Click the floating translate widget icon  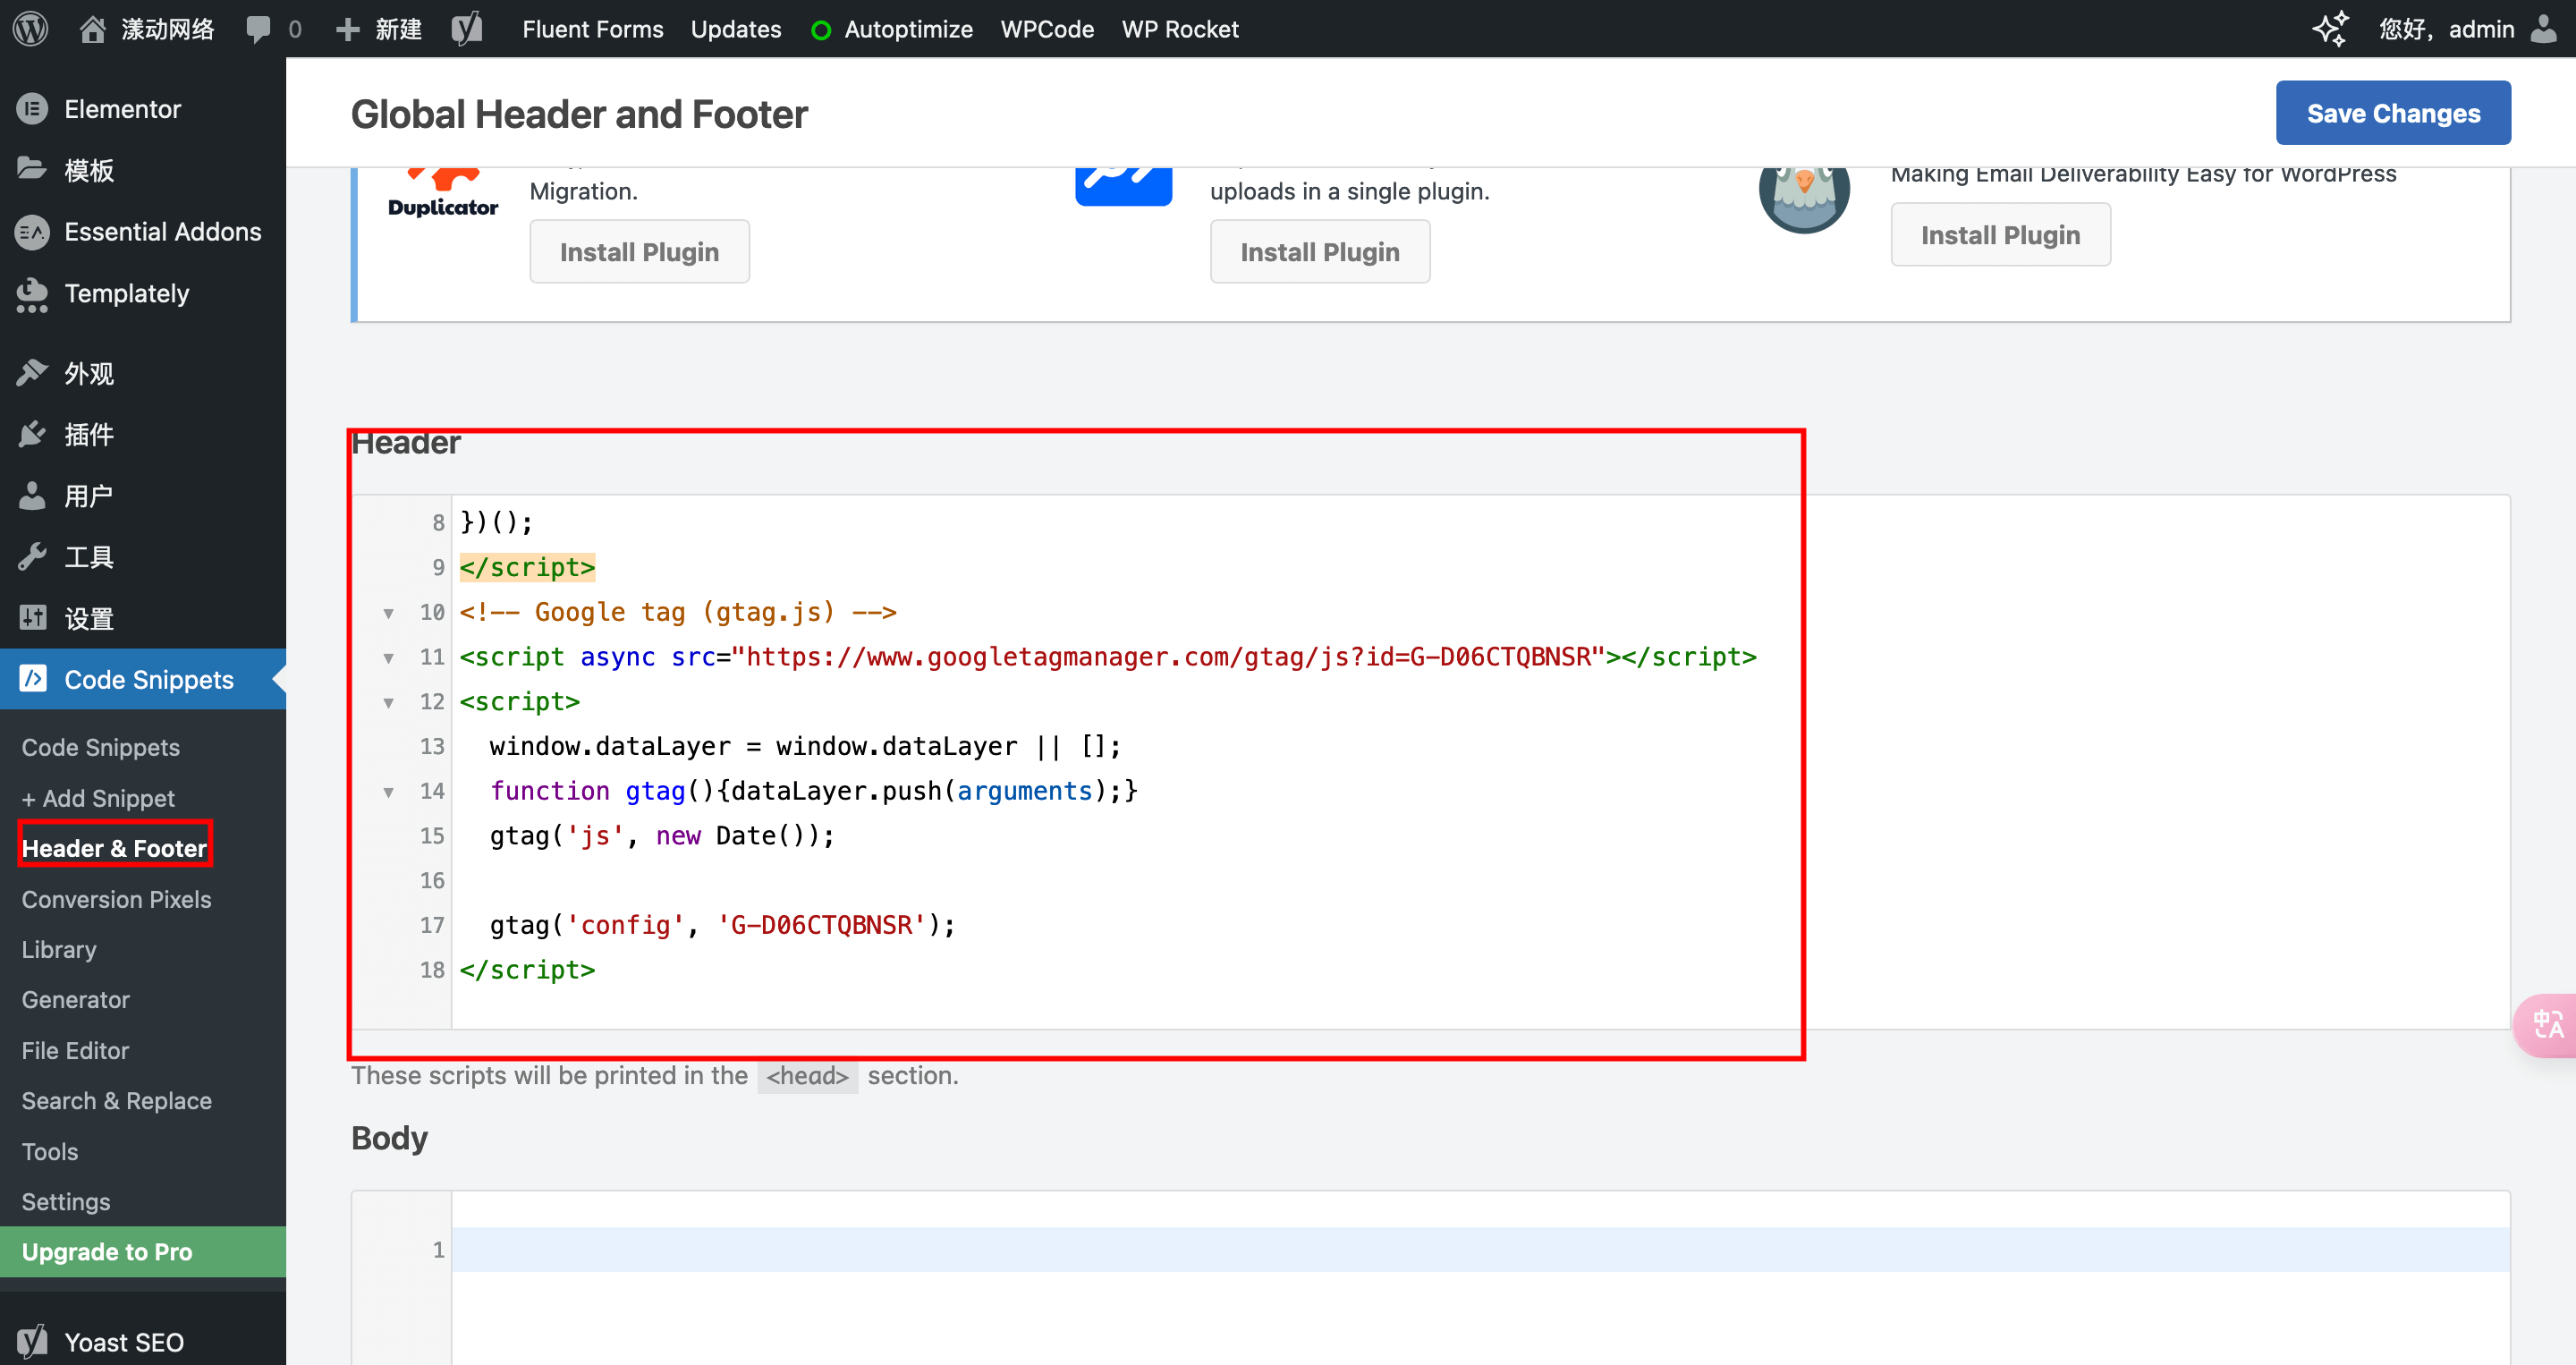2548,1023
